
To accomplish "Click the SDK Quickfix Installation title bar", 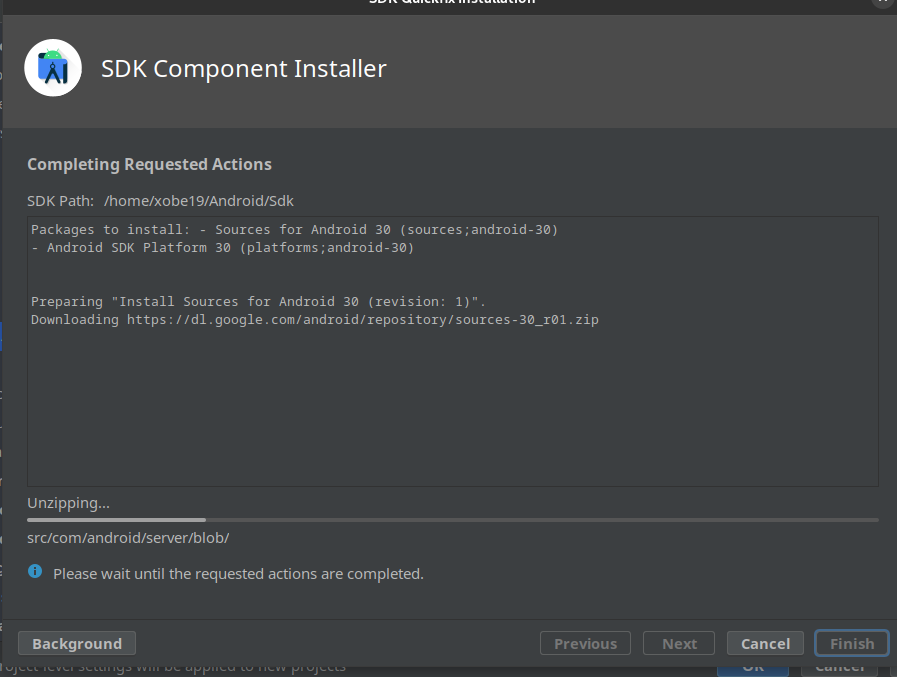I will click(x=452, y=4).
